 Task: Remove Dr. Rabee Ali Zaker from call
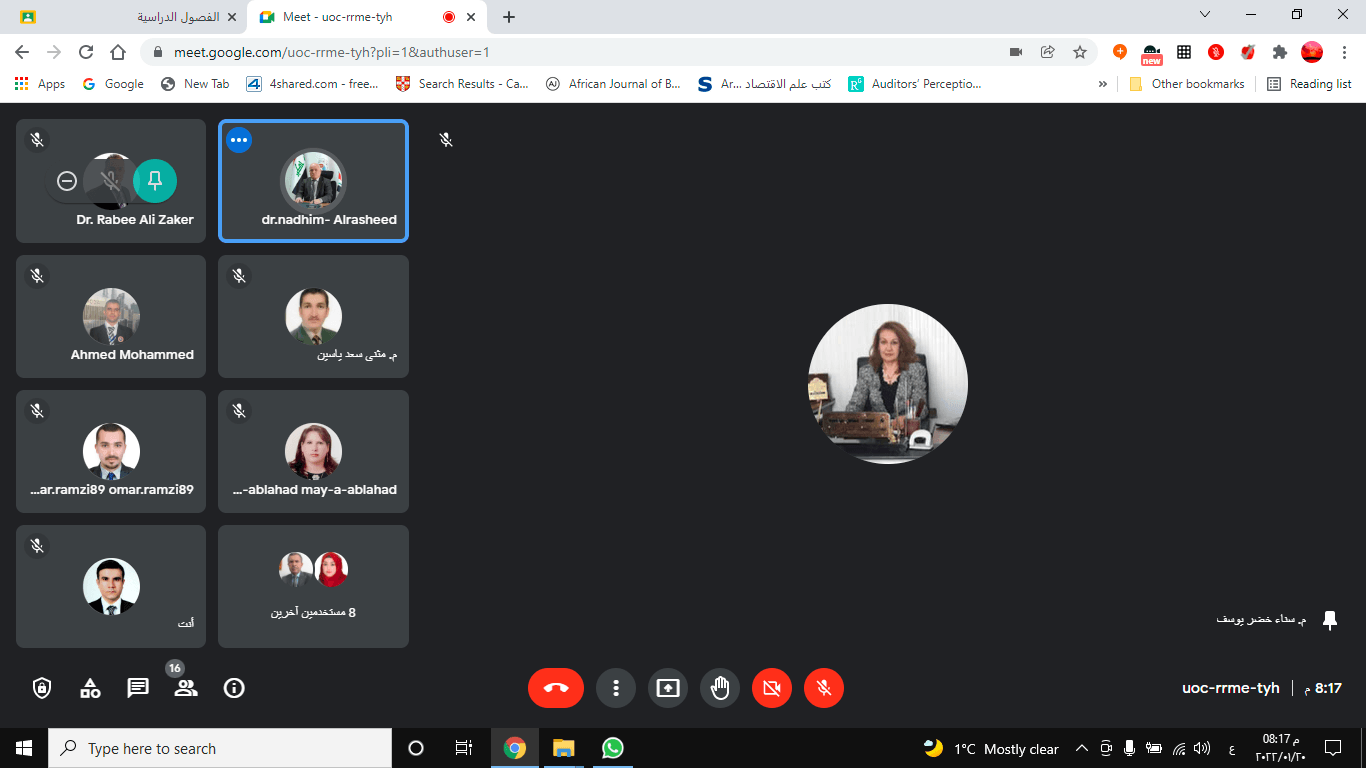pos(67,181)
